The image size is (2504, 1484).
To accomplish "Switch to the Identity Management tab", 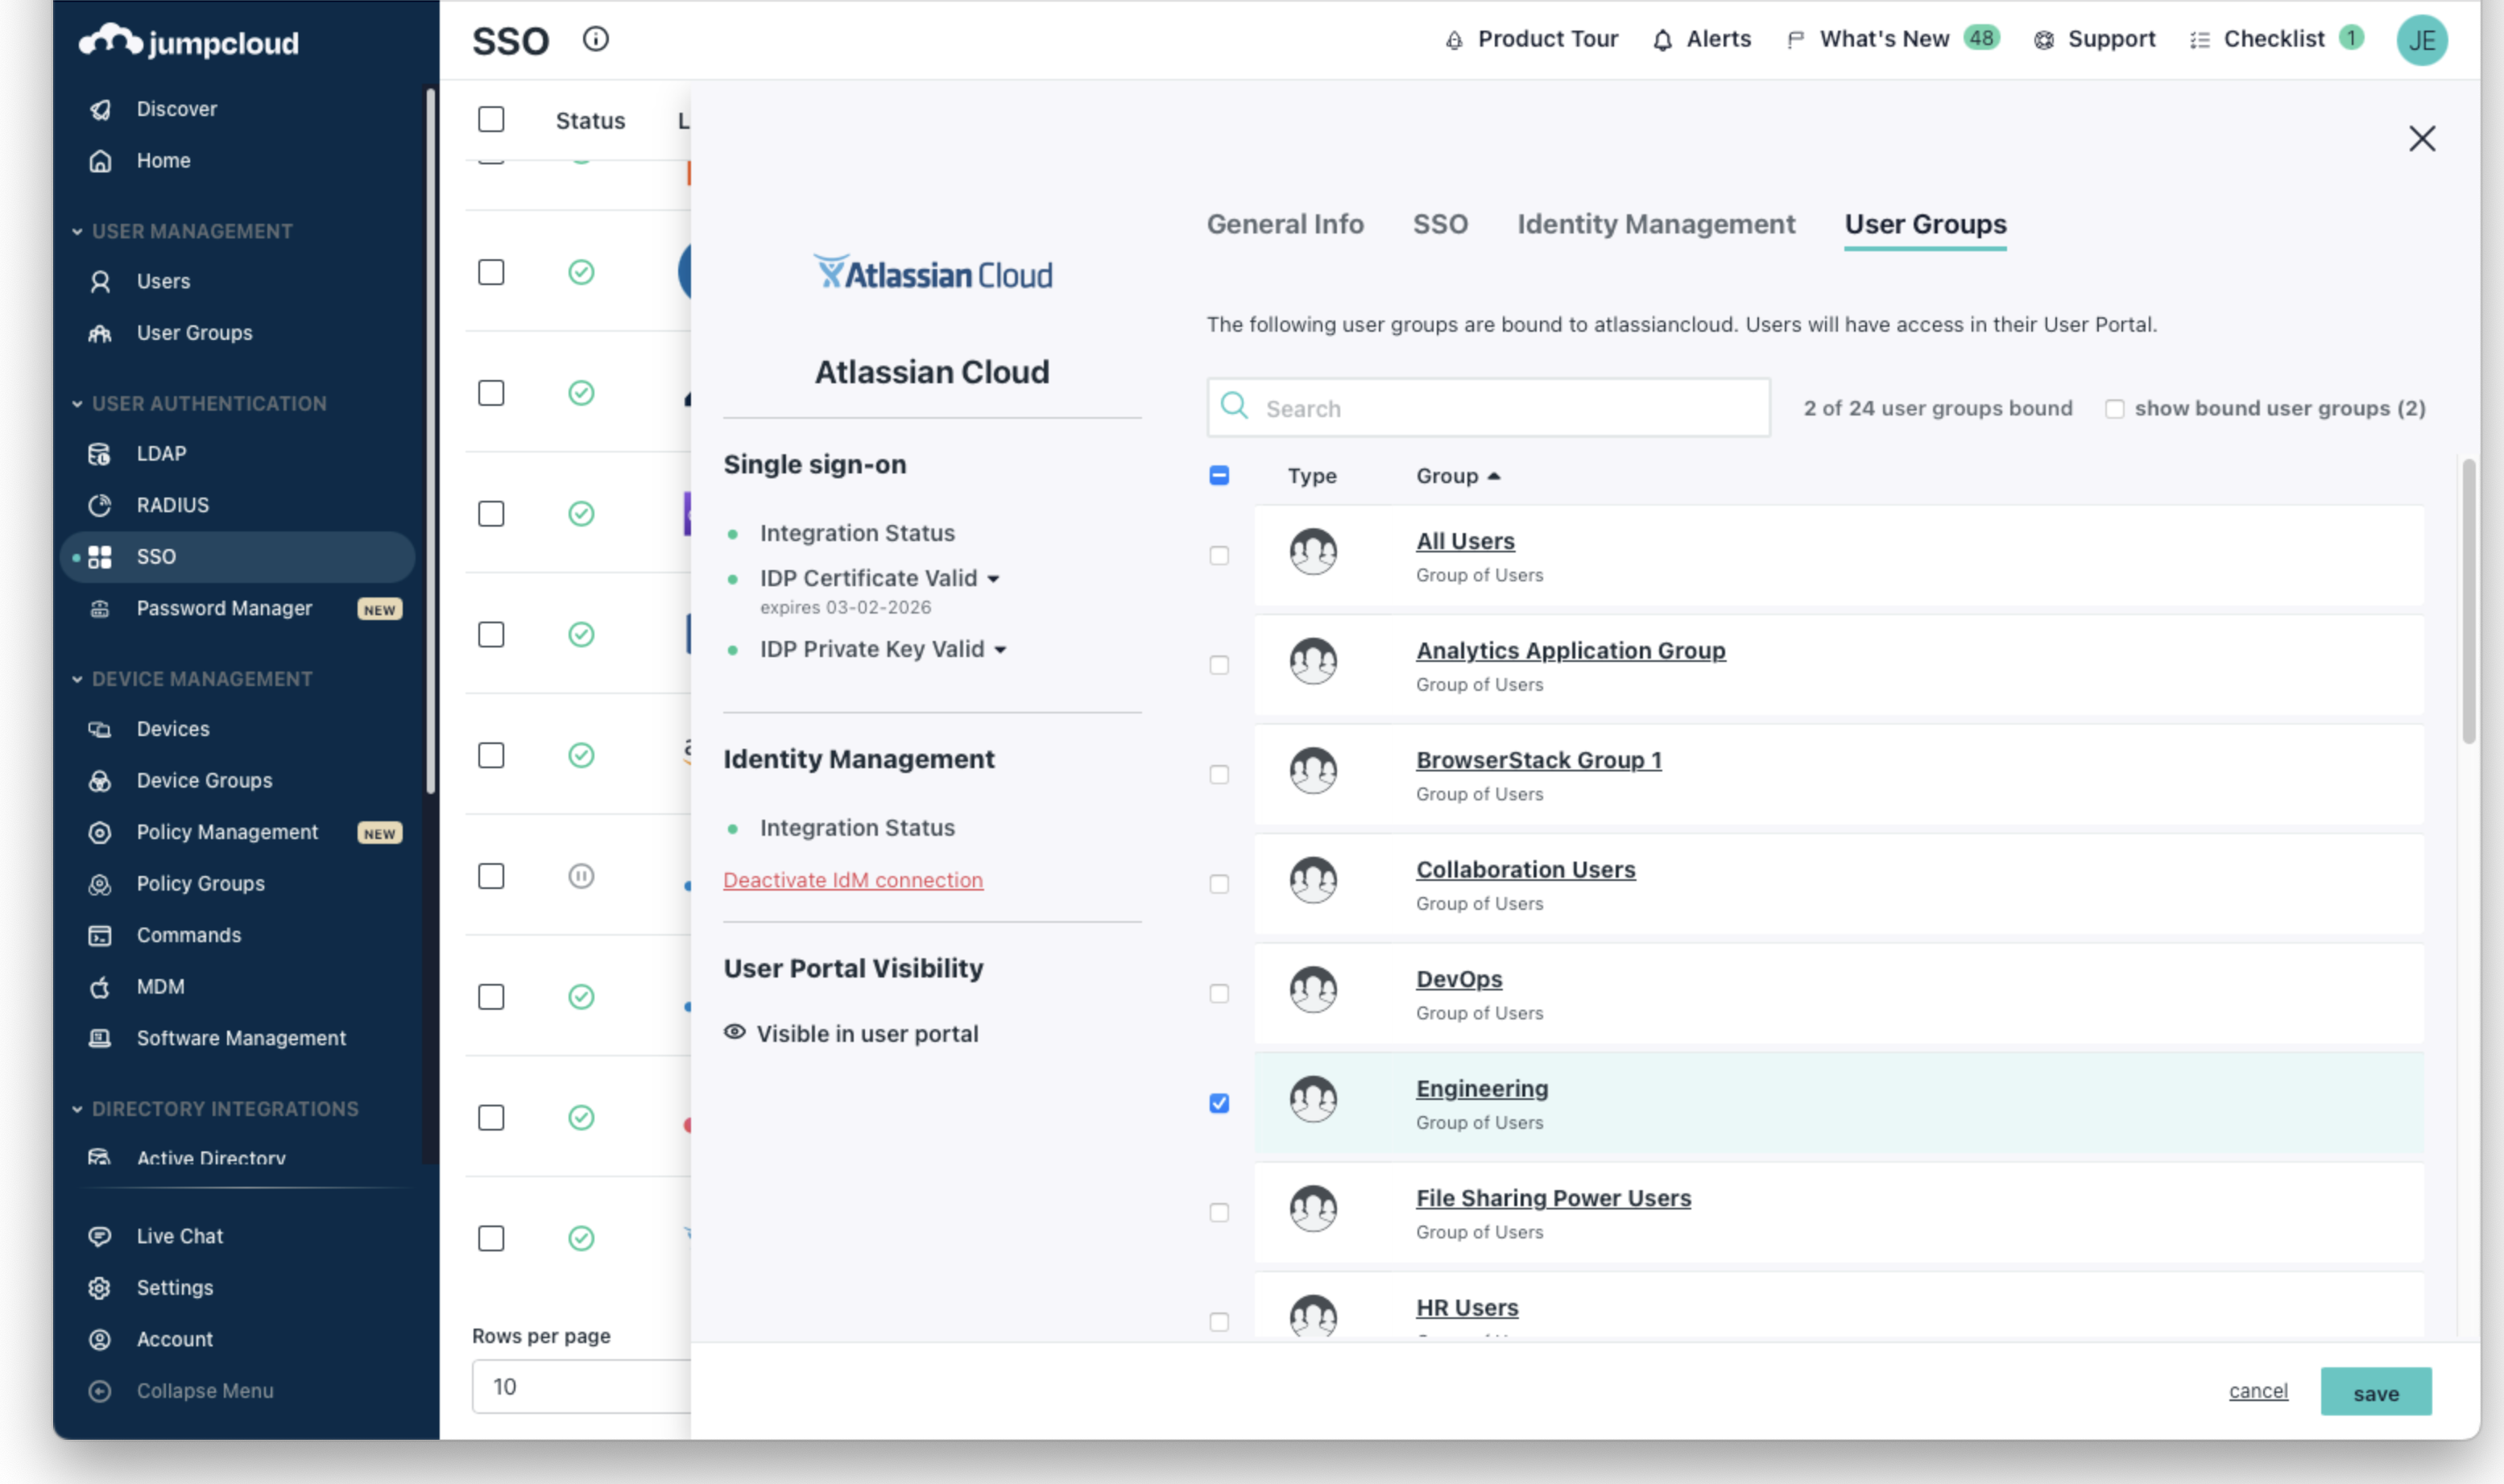I will click(x=1656, y=224).
